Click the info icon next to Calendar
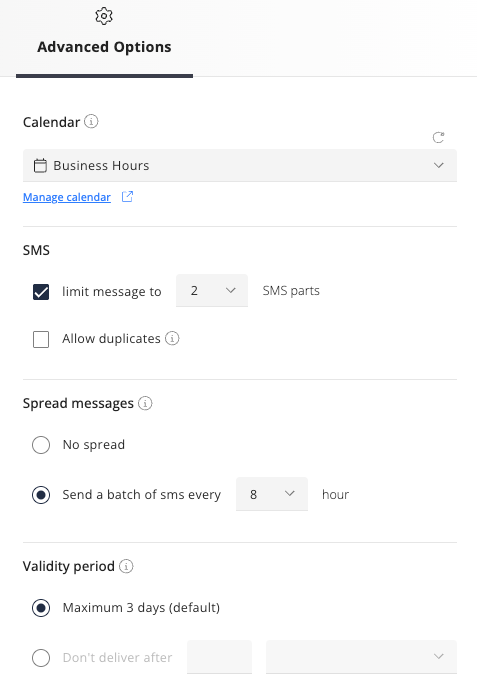Image resolution: width=477 pixels, height=698 pixels. click(x=91, y=121)
